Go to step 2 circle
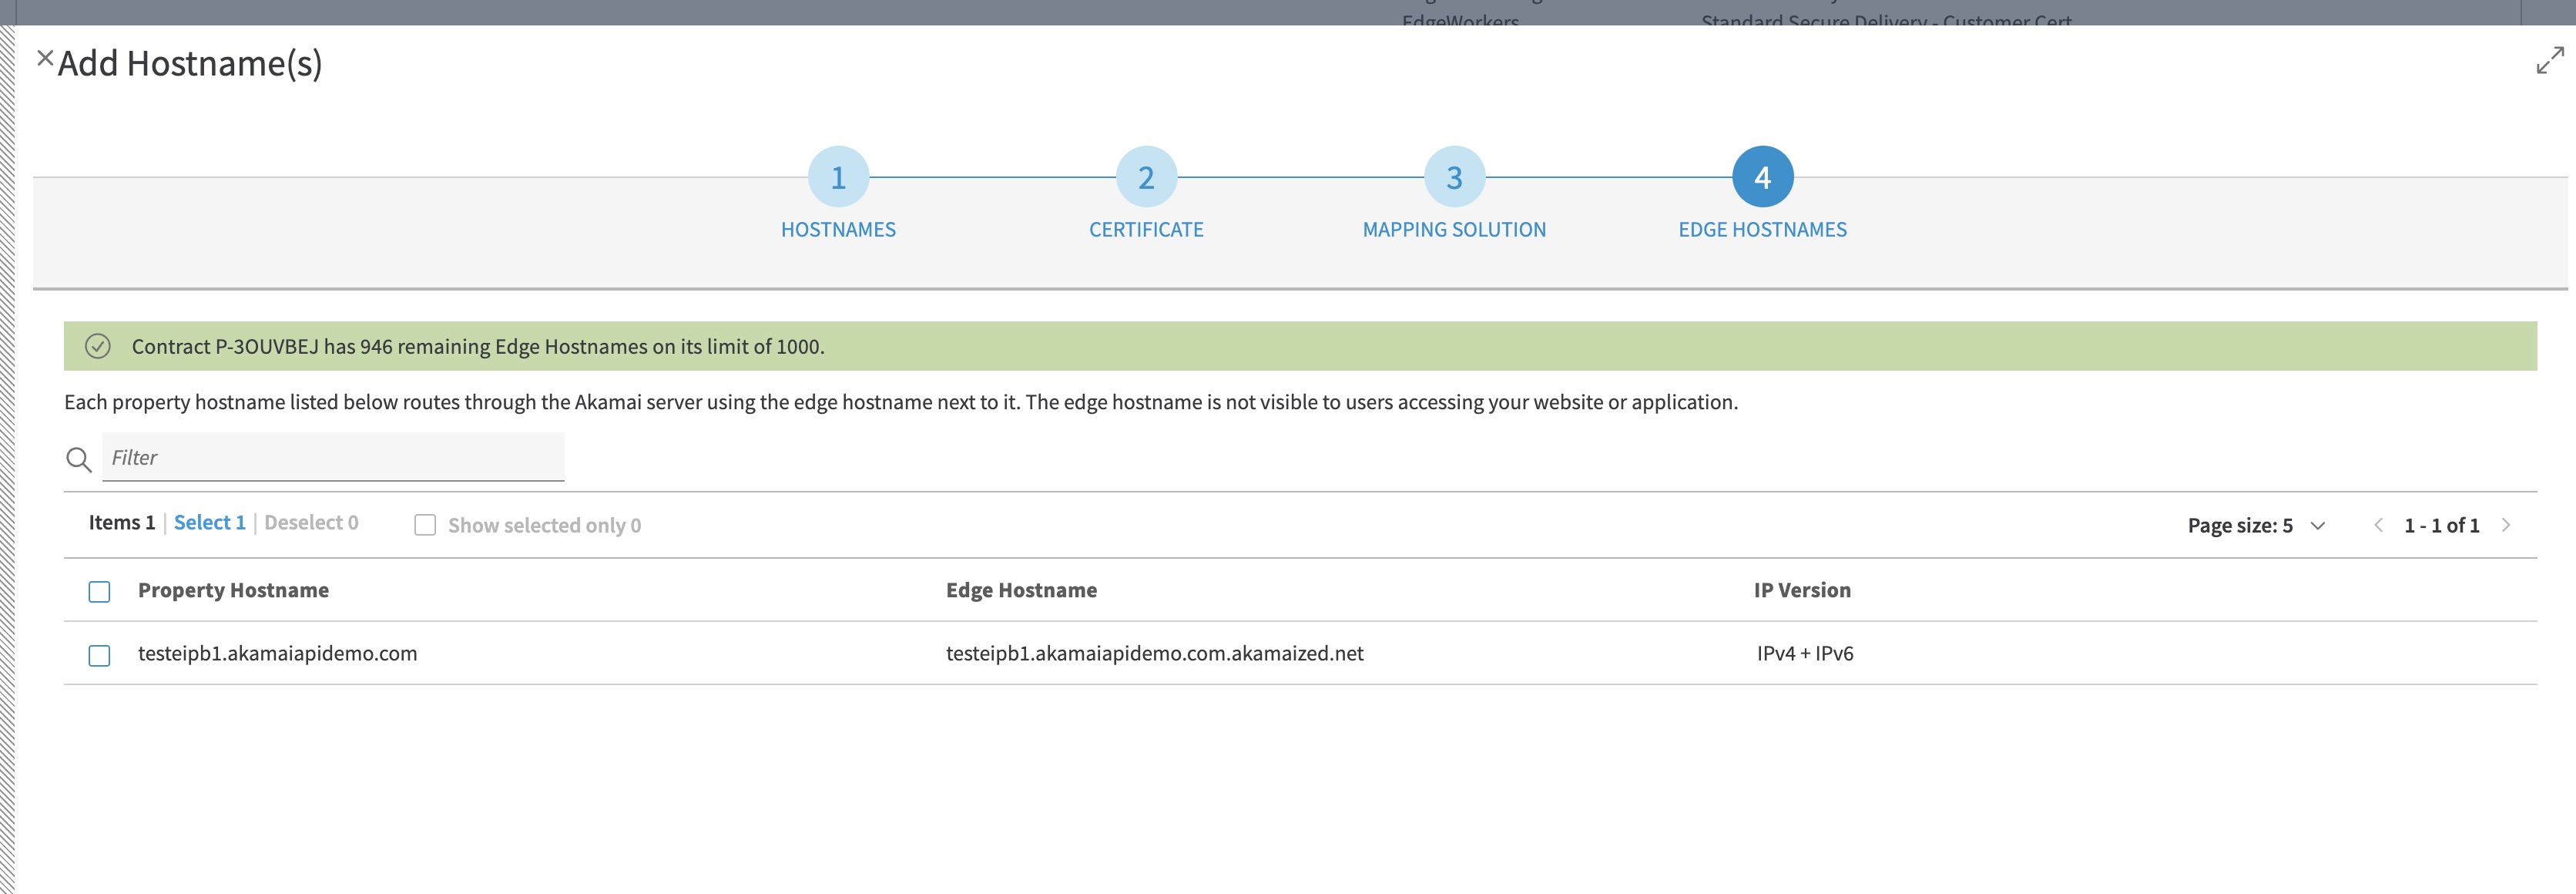The width and height of the screenshot is (2576, 894). point(1146,177)
